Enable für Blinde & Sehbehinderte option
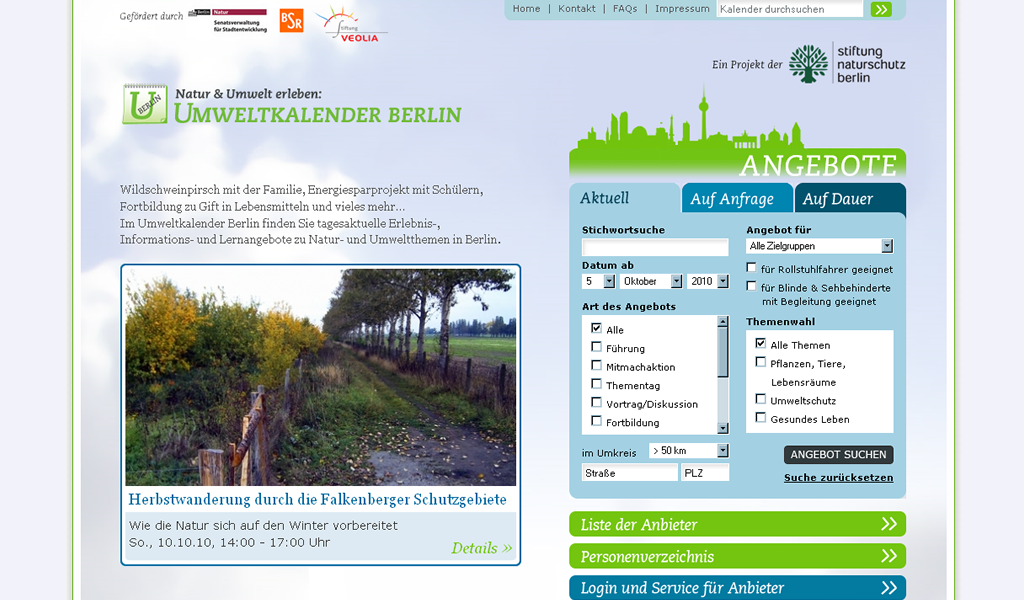This screenshot has width=1024, height=600. [x=752, y=287]
